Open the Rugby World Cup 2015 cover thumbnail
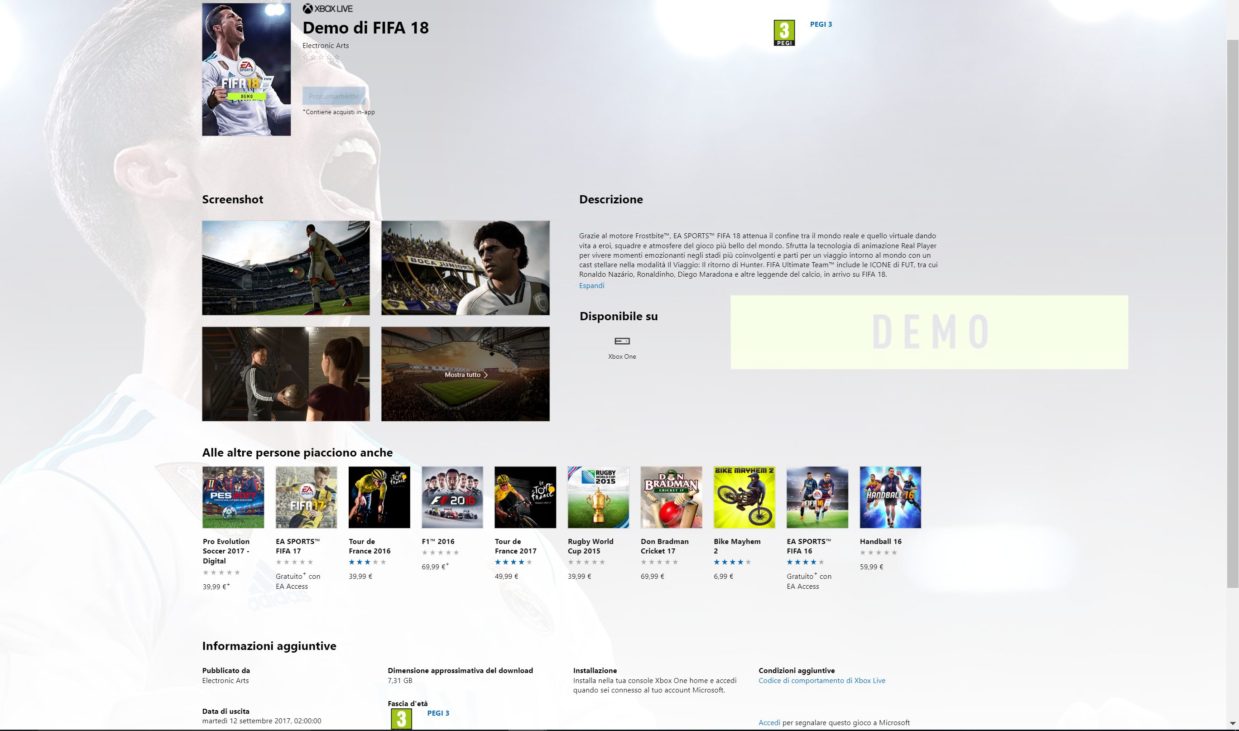 tap(598, 497)
